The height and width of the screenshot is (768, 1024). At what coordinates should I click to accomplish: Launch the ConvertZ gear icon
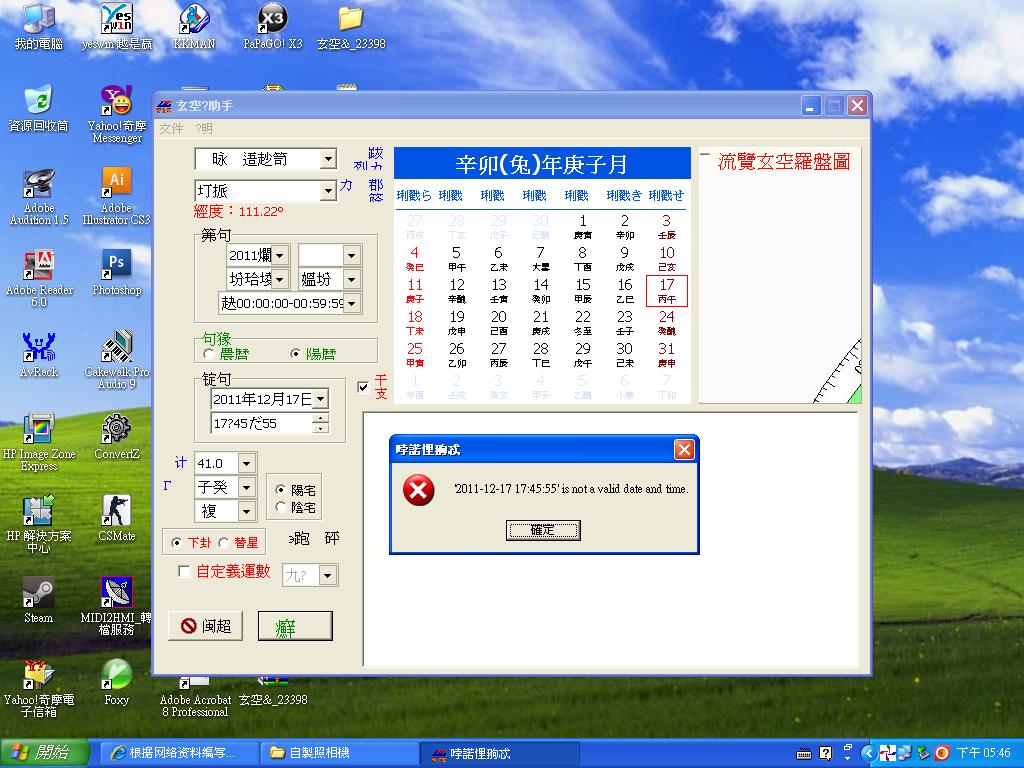click(117, 436)
